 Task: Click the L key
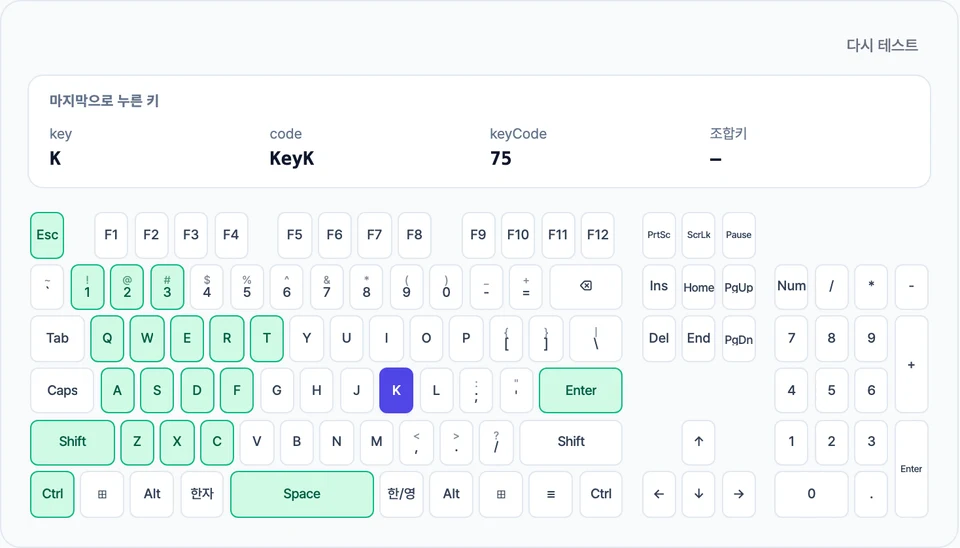tap(436, 391)
